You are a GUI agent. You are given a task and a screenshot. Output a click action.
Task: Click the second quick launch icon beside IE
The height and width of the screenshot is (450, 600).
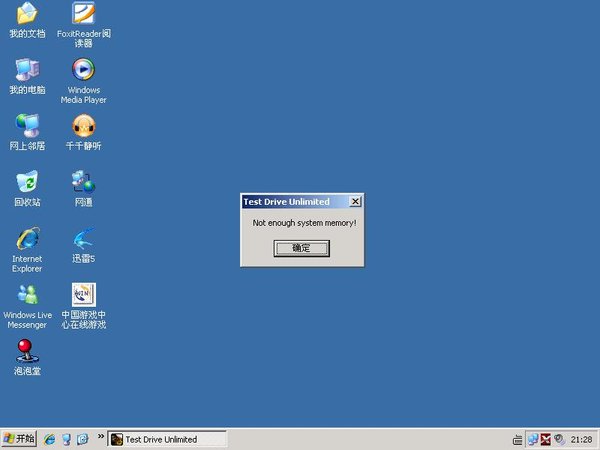pos(66,439)
